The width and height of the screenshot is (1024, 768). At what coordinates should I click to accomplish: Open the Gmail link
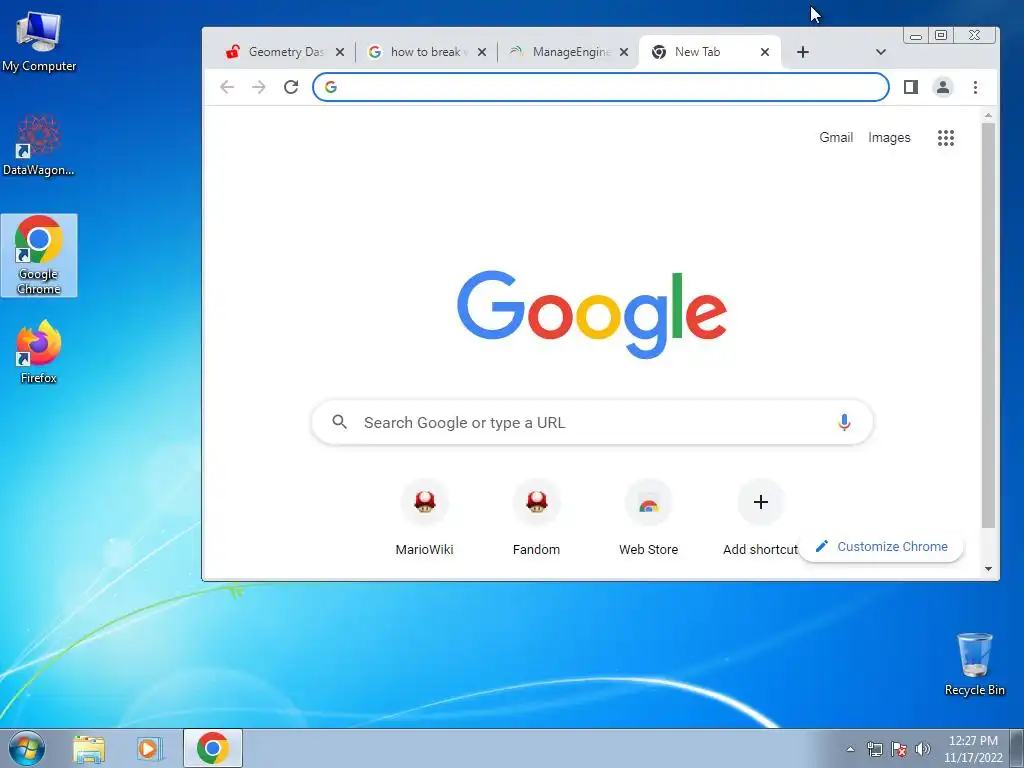(836, 138)
